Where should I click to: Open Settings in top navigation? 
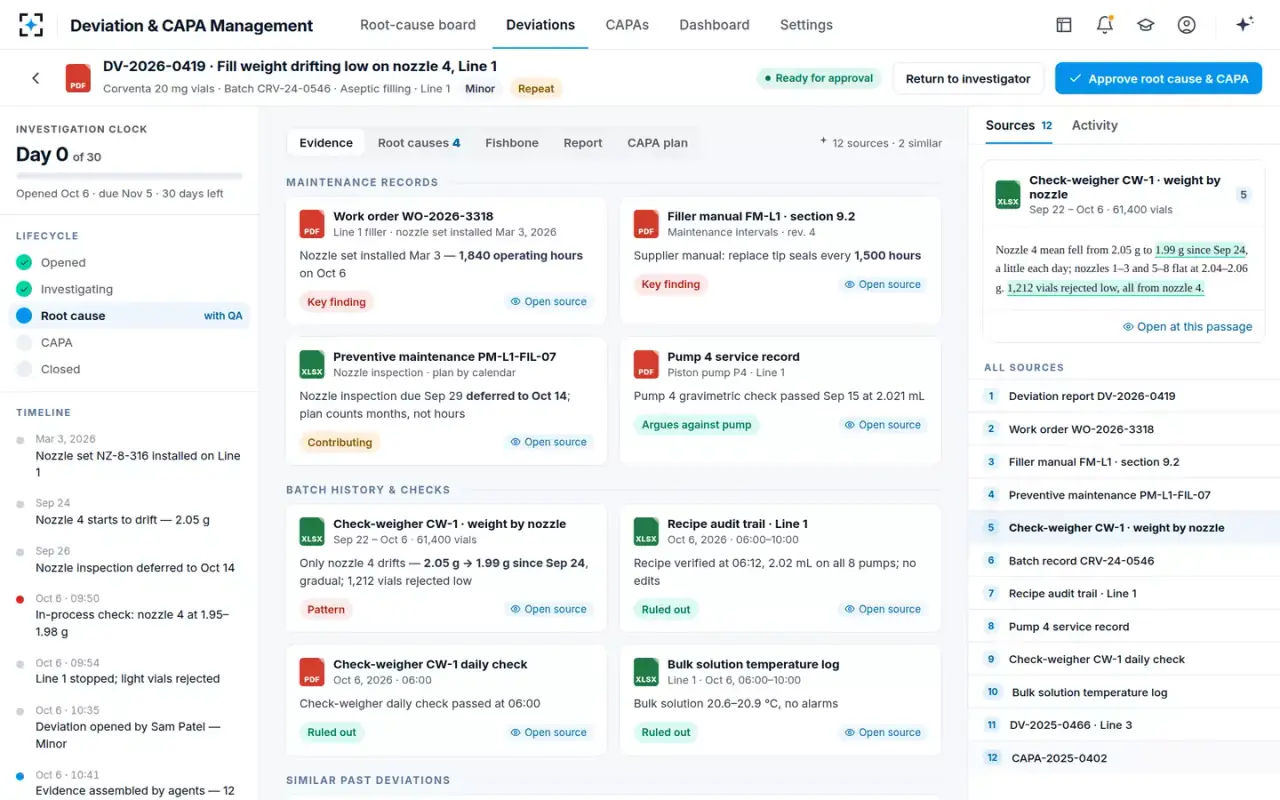tap(806, 25)
